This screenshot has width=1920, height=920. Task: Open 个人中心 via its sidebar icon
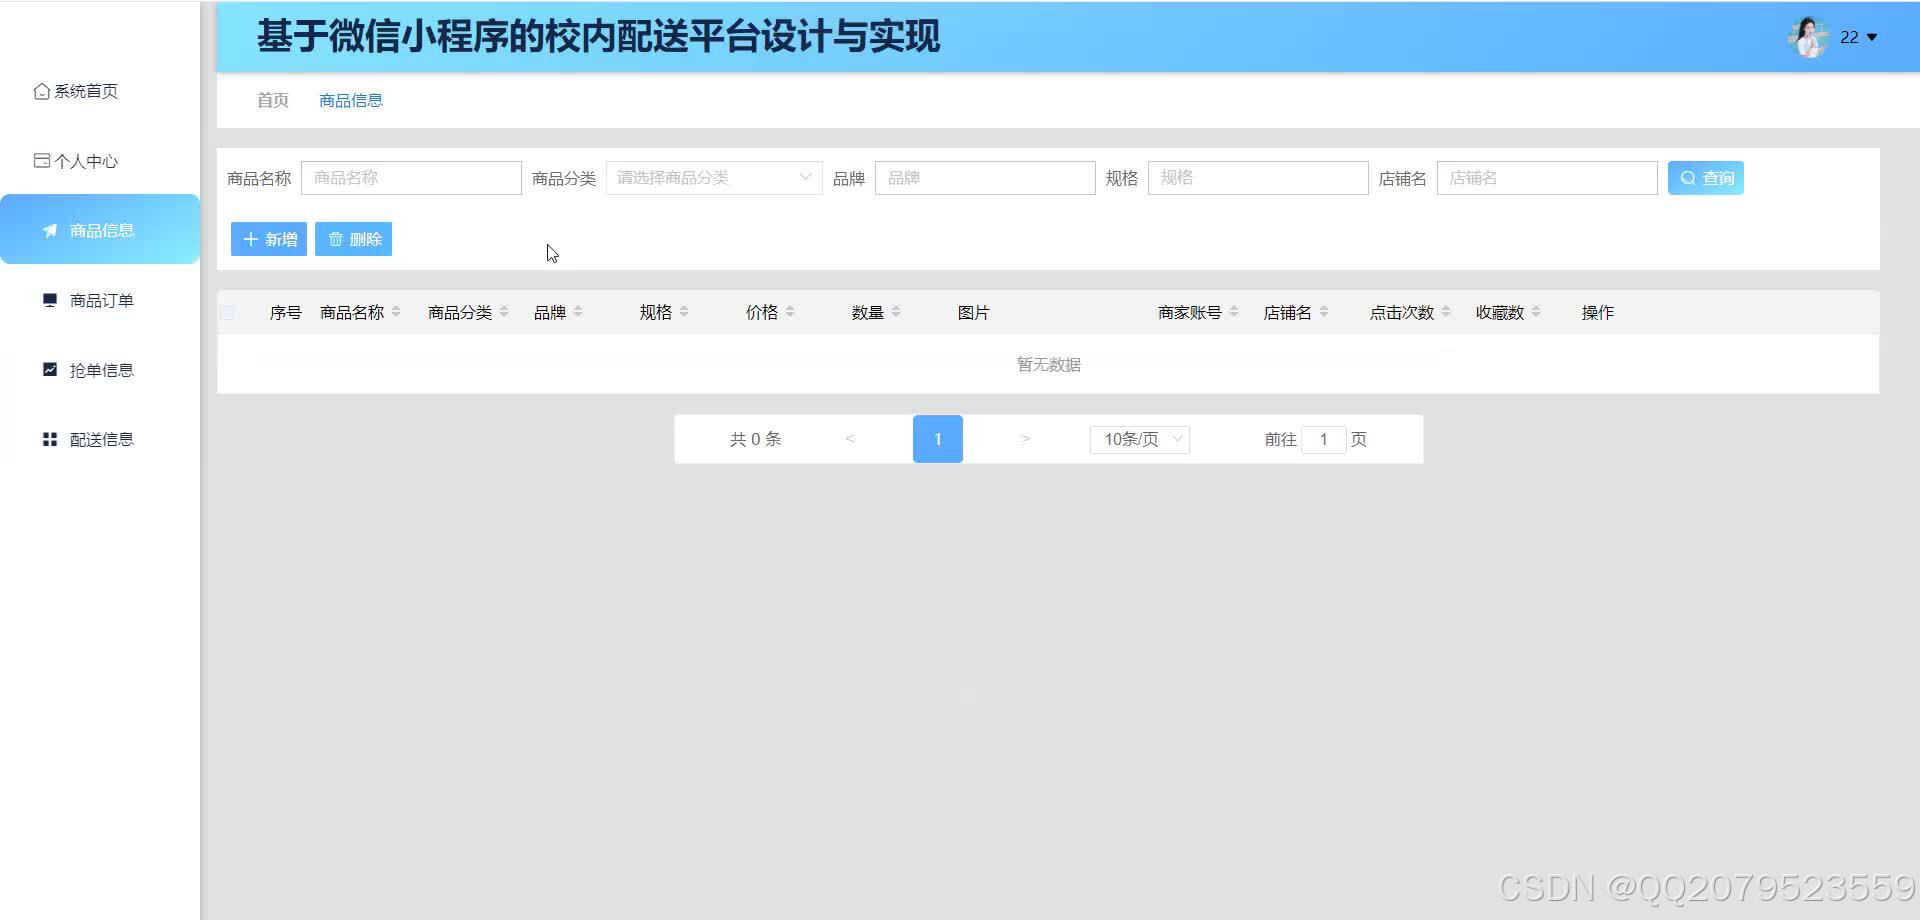click(x=41, y=160)
